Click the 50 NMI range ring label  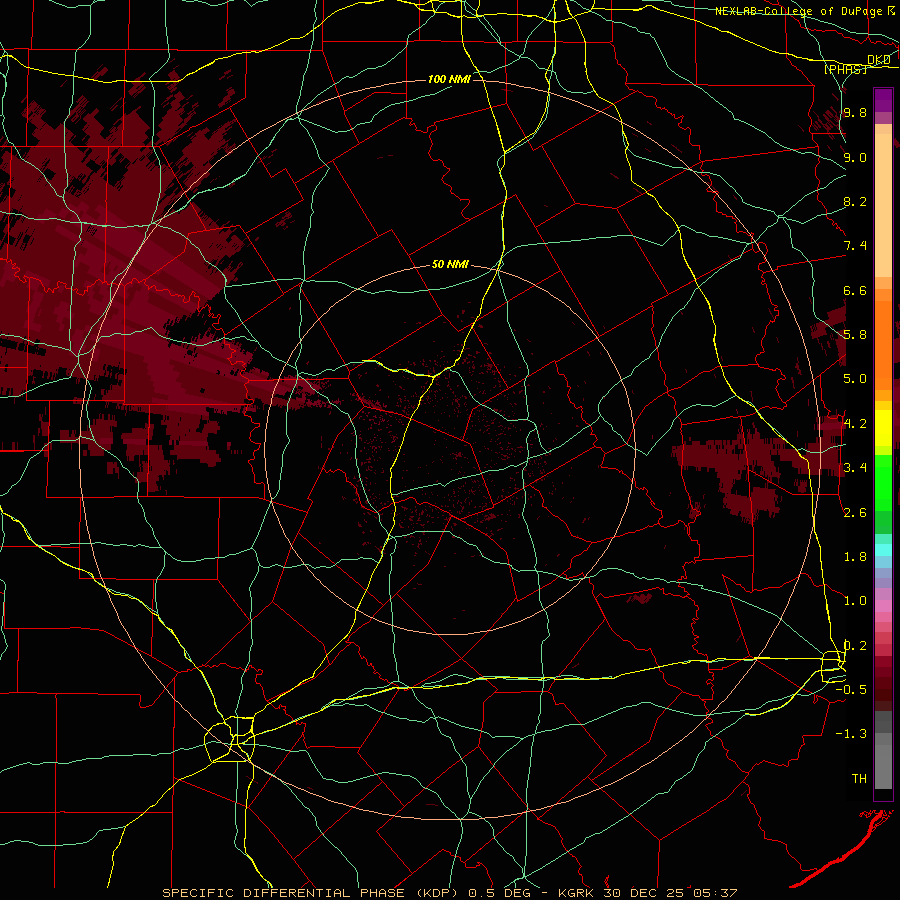point(450,265)
